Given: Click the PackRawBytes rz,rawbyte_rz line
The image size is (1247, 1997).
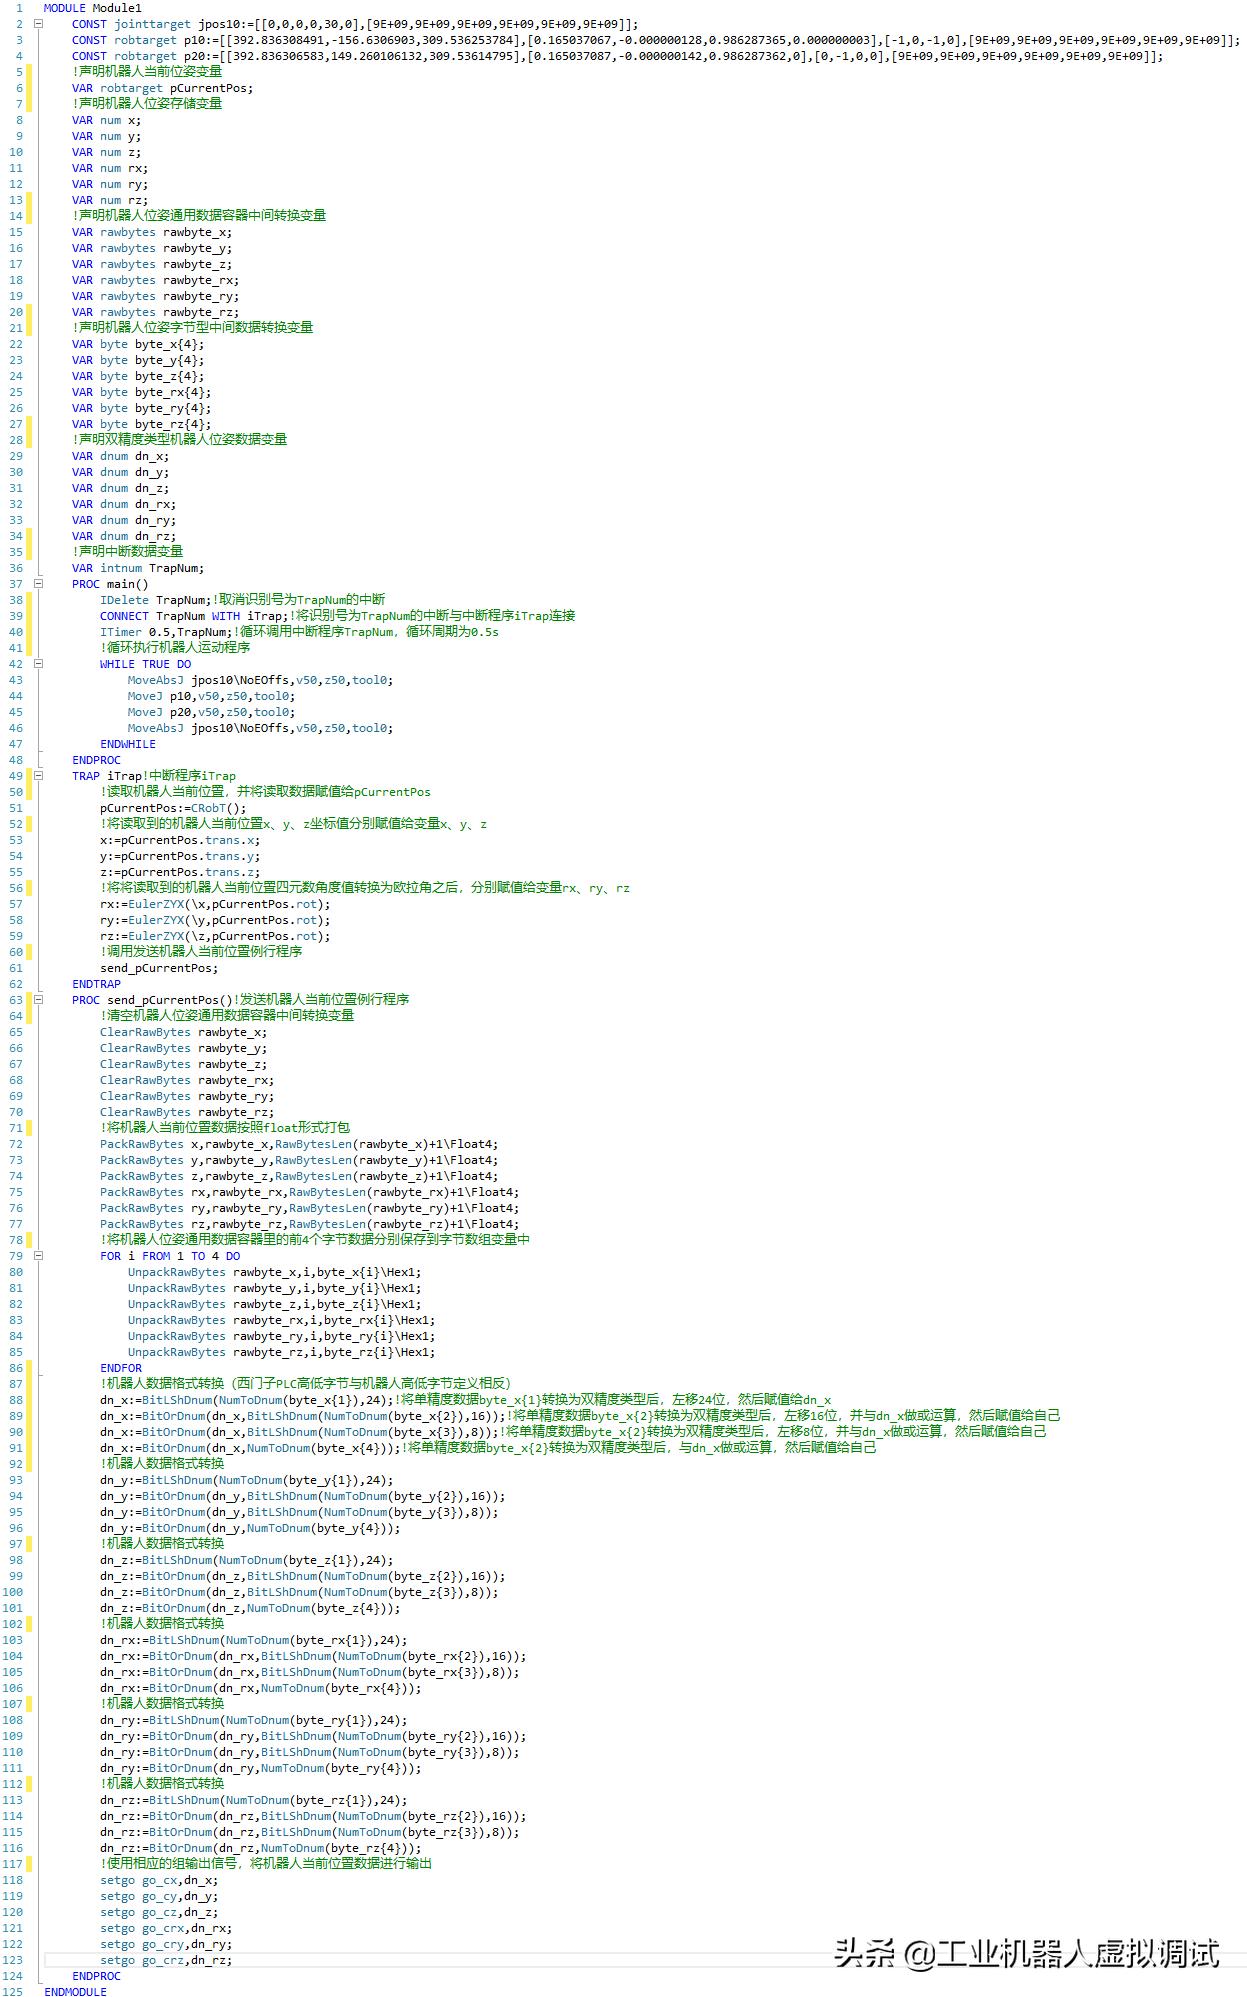Looking at the screenshot, I should pyautogui.click(x=309, y=1224).
